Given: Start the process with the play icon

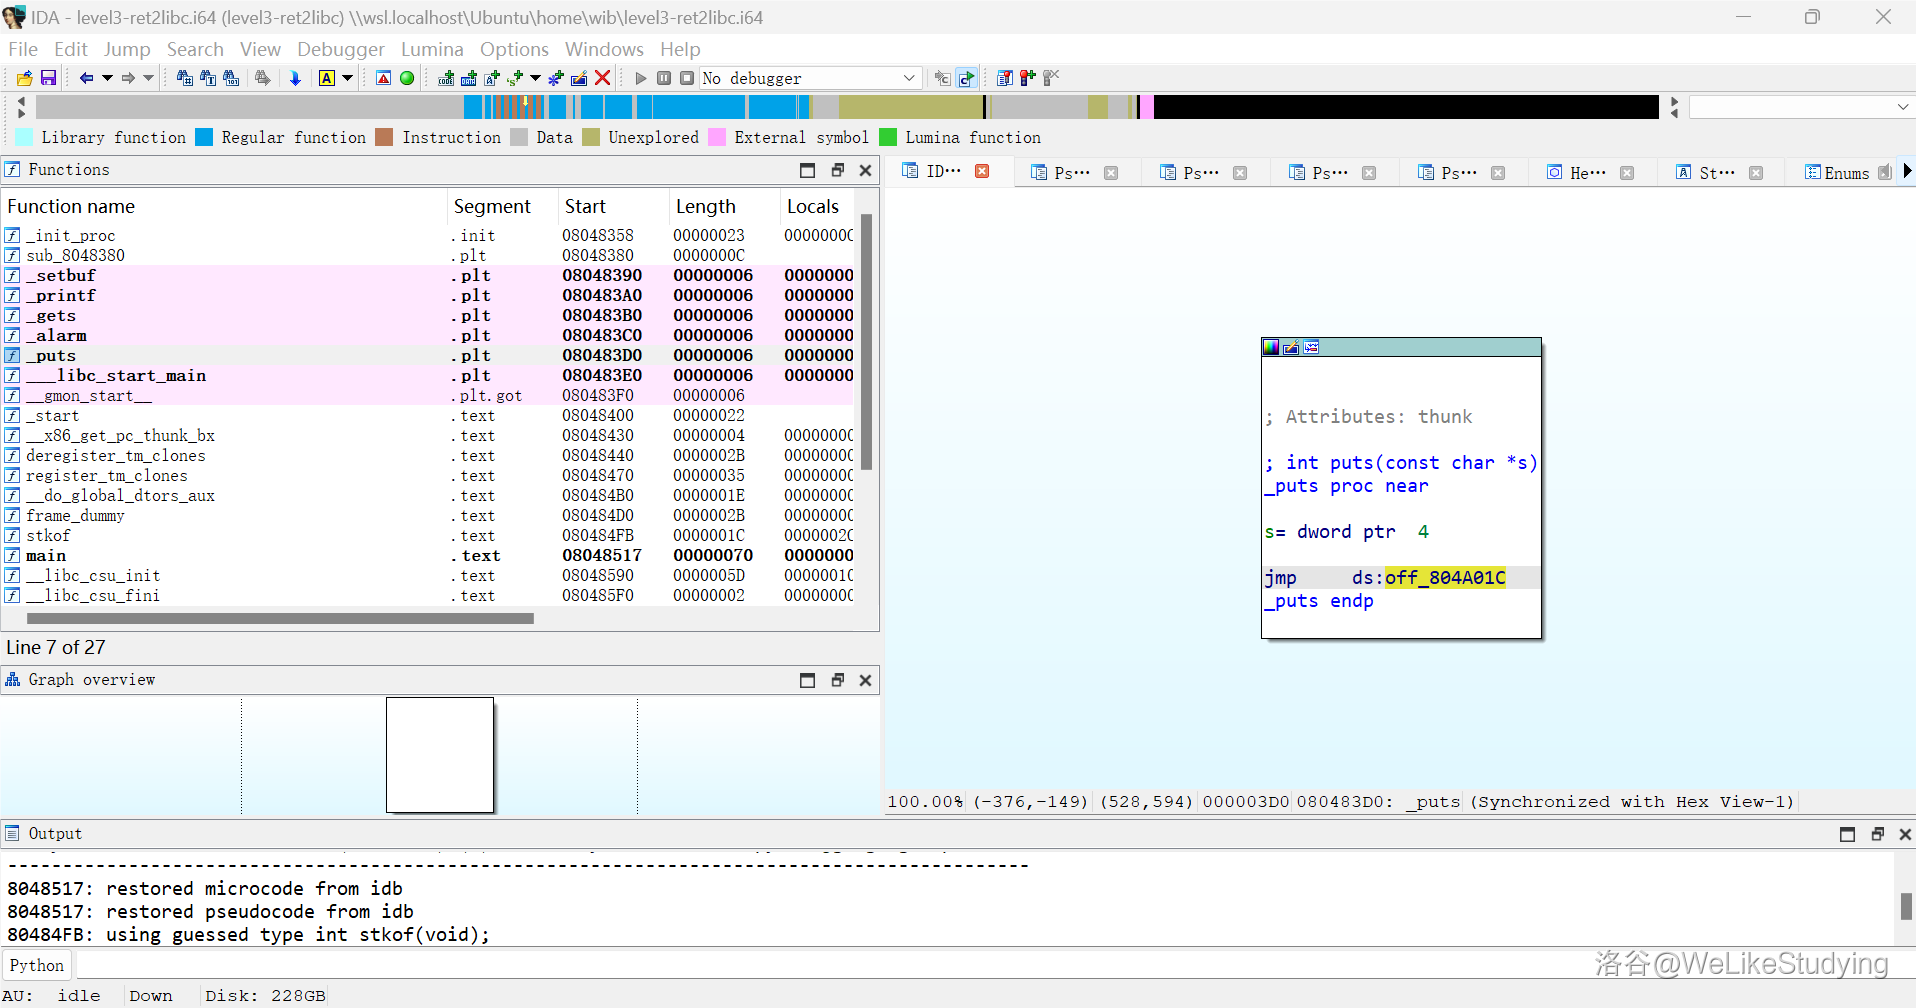Looking at the screenshot, I should (x=641, y=78).
